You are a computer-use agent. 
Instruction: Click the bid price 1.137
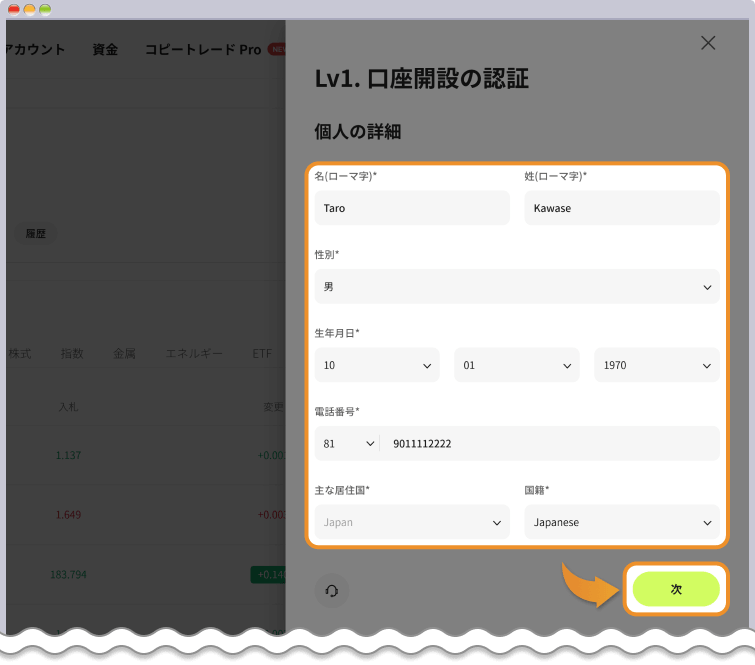(68, 455)
